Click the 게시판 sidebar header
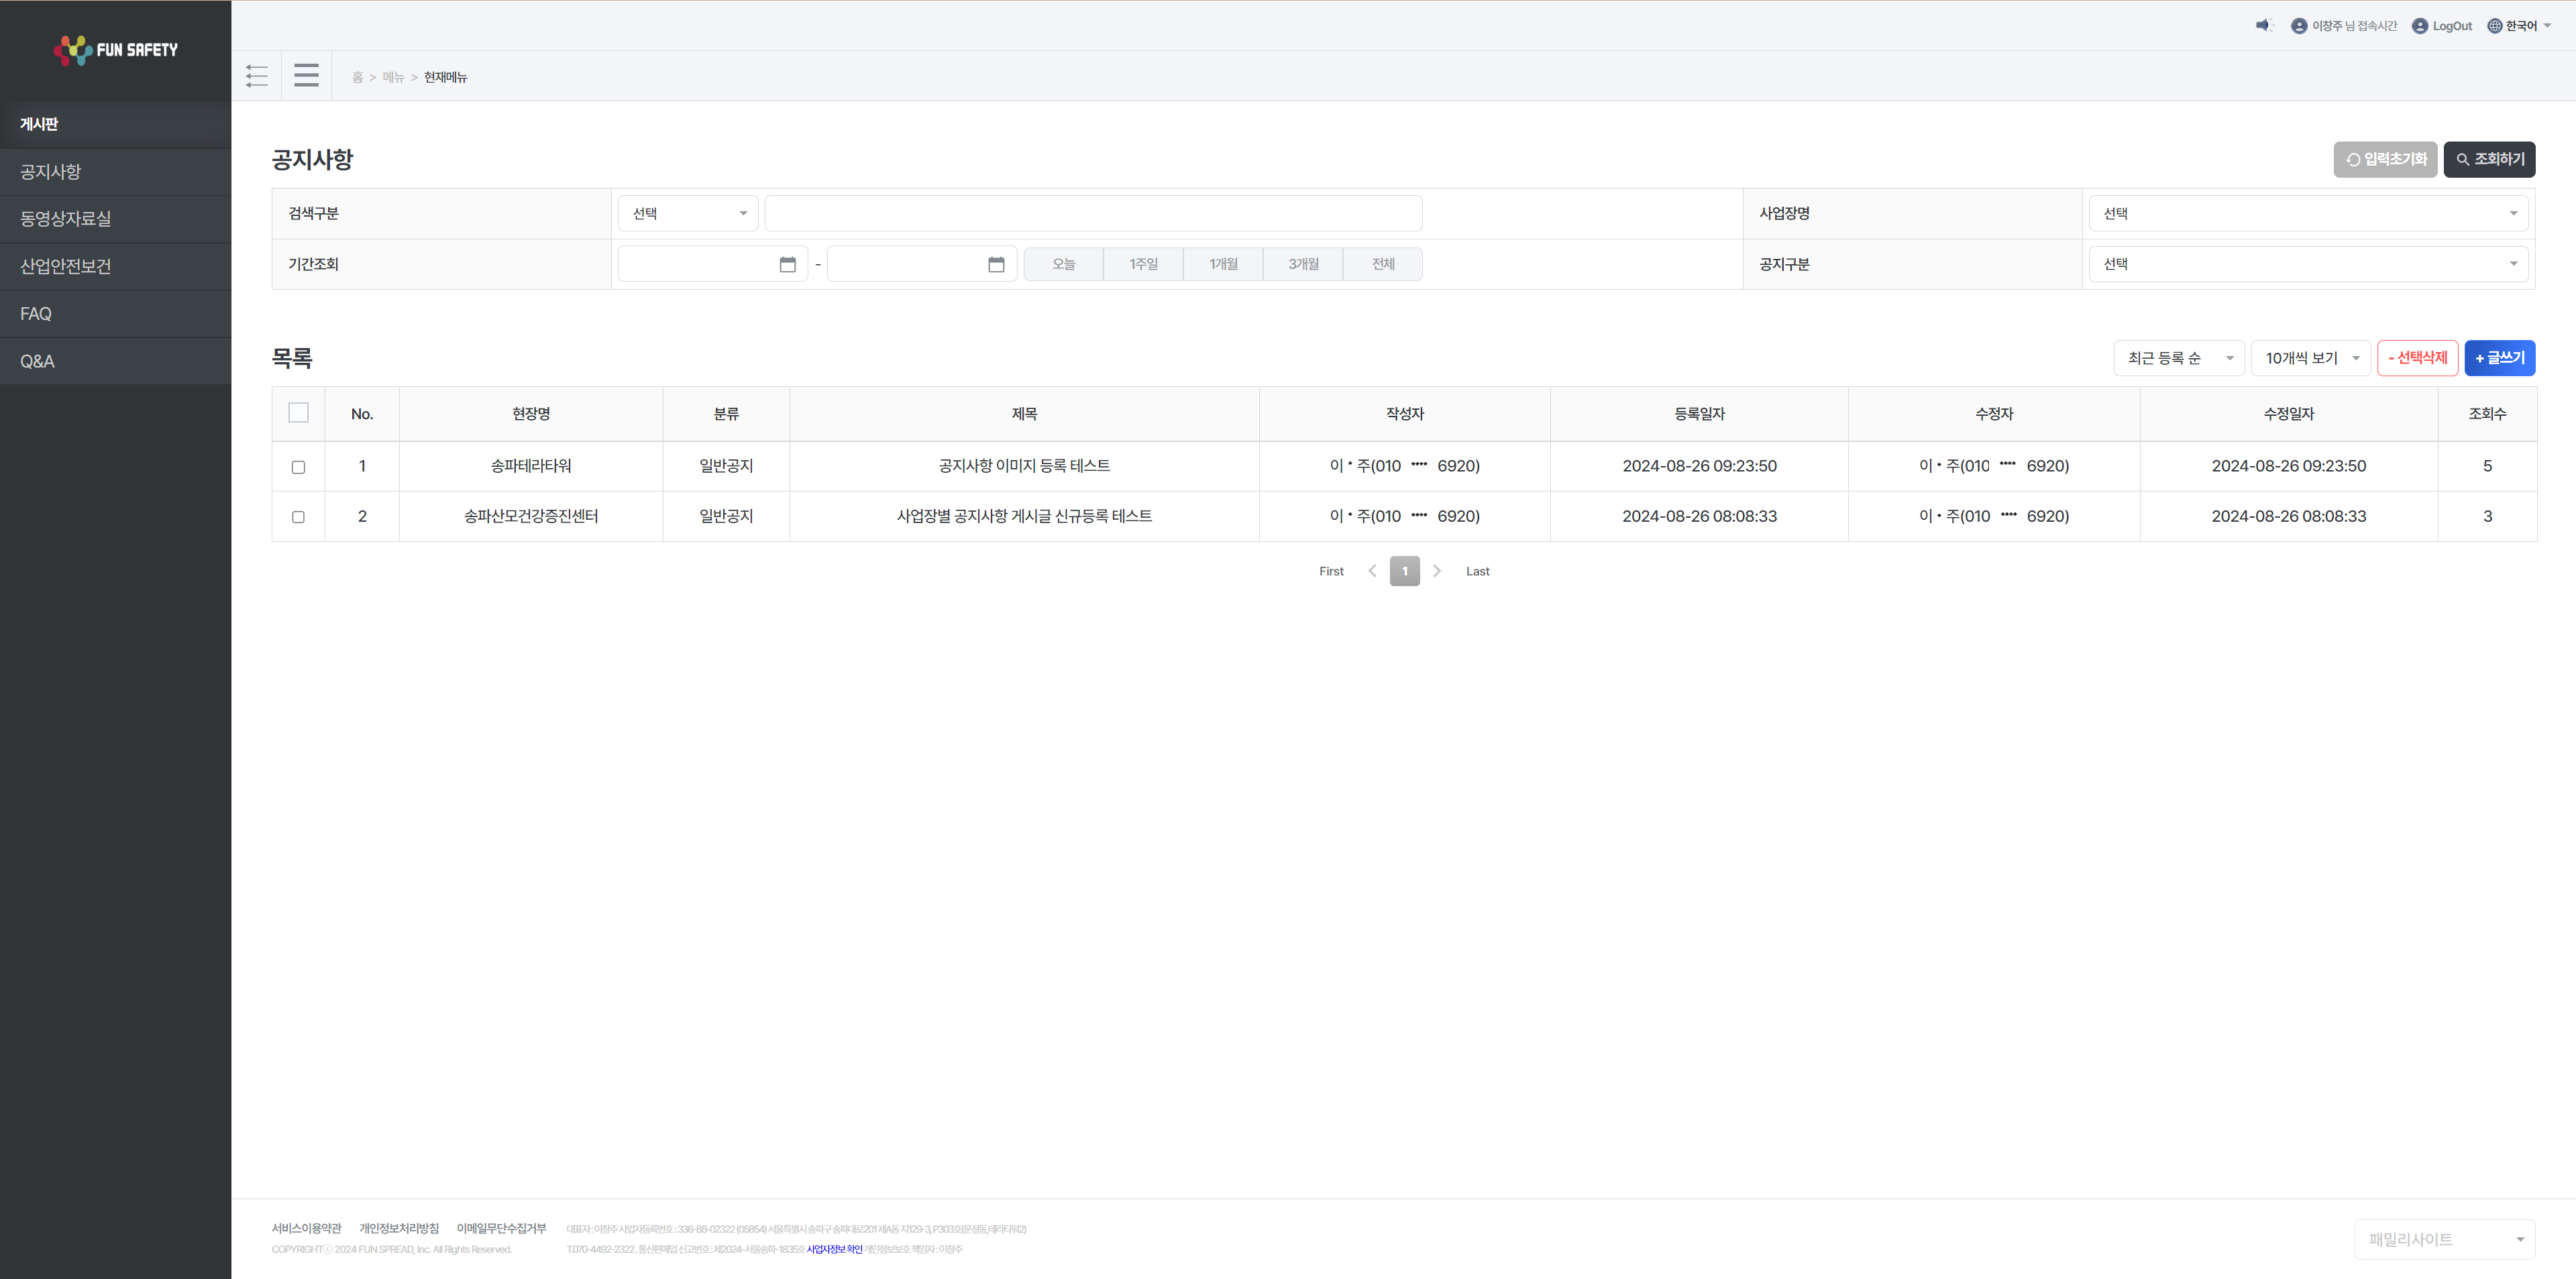This screenshot has width=2576, height=1279. coord(115,124)
